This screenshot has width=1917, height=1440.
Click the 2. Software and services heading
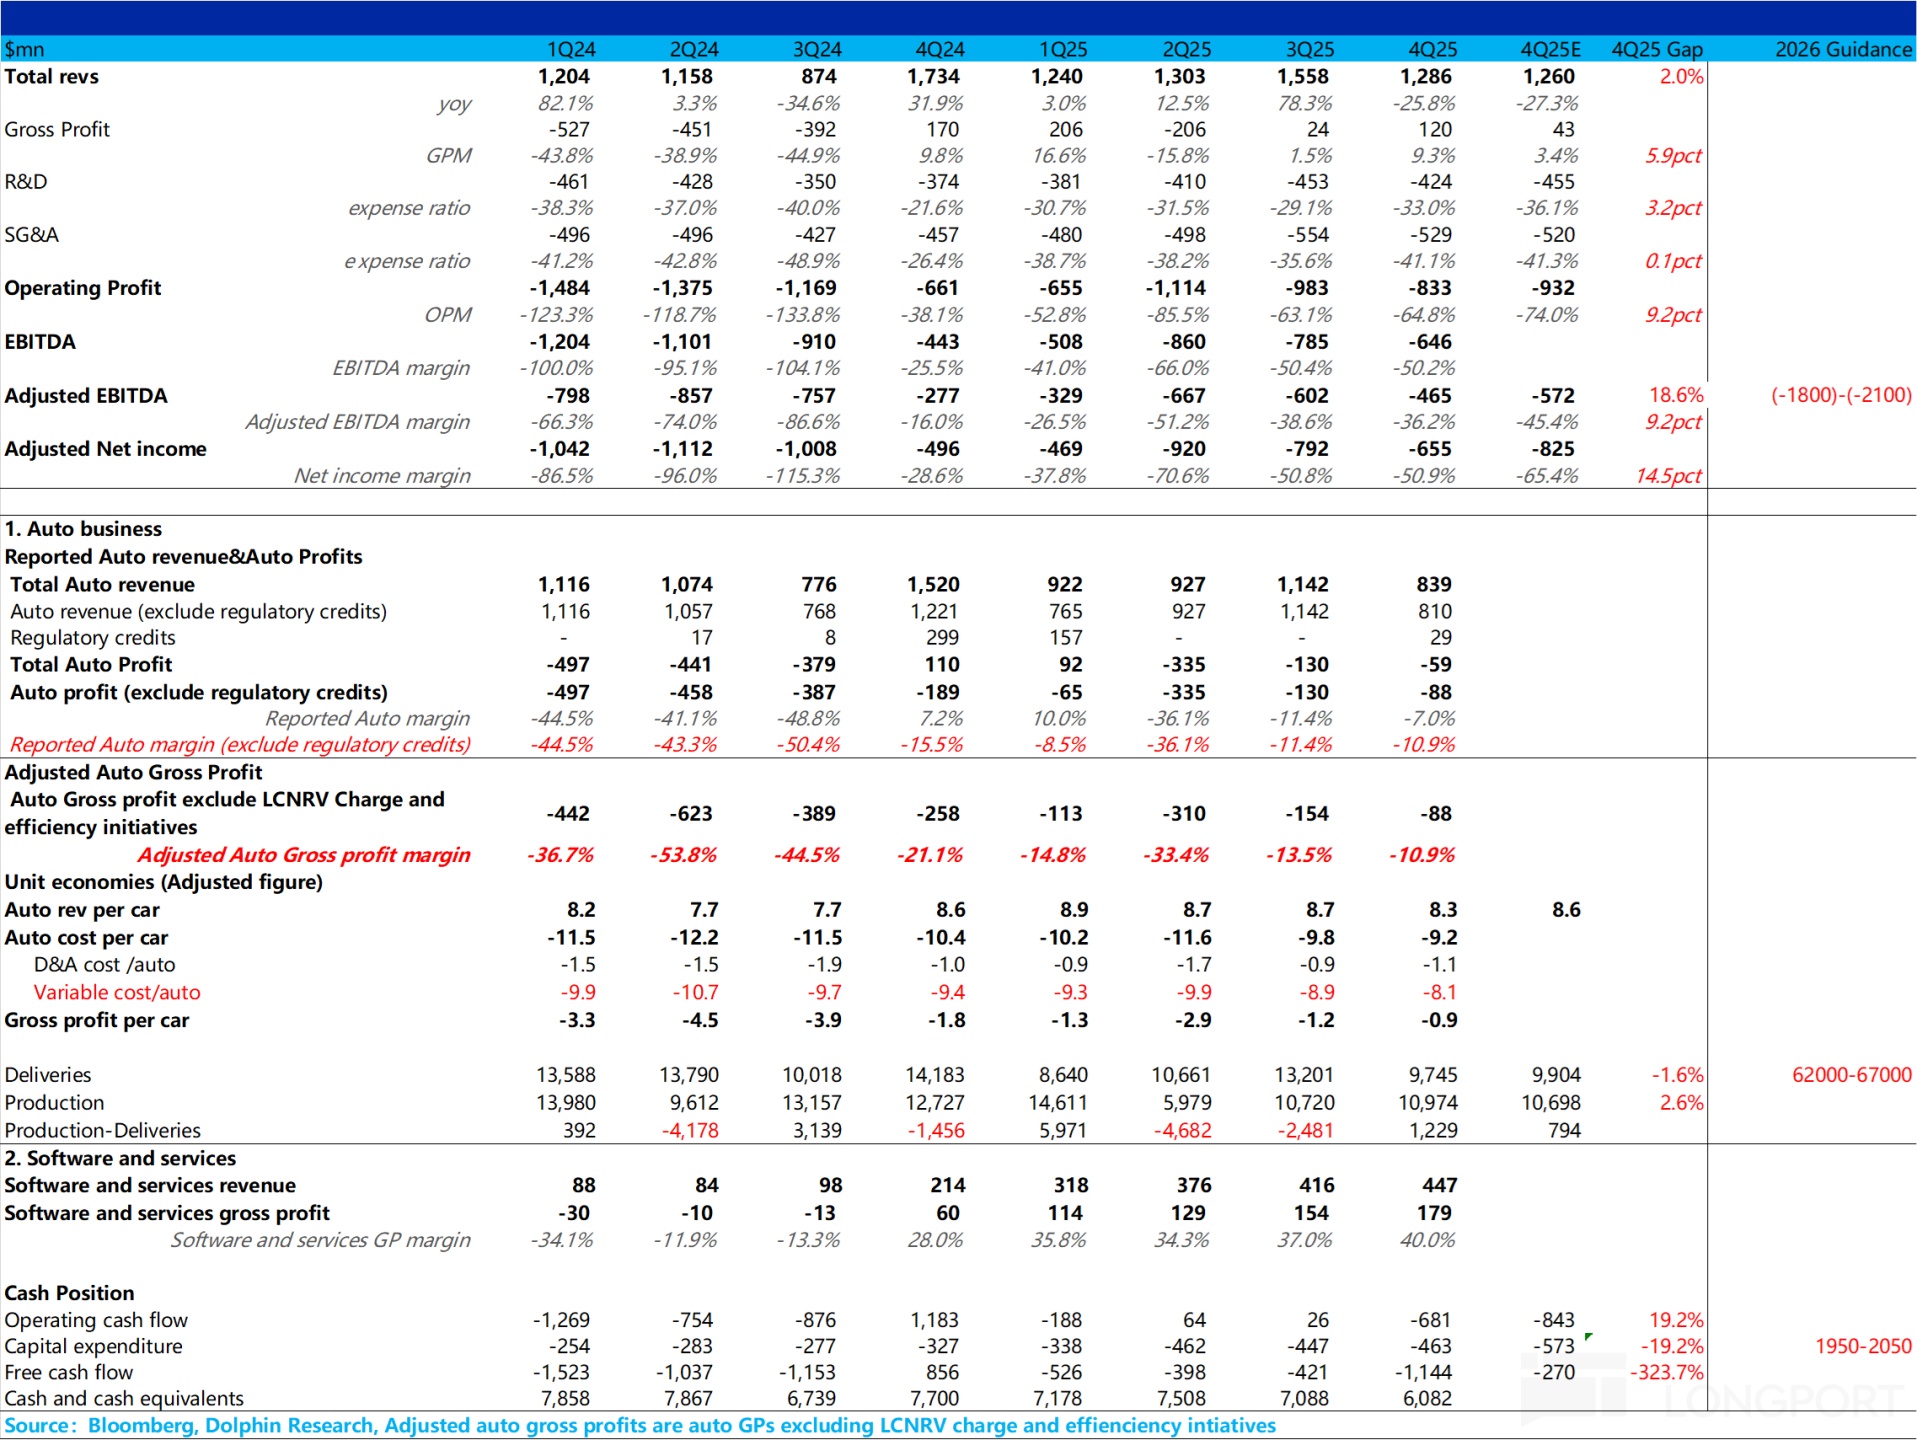tap(120, 1158)
